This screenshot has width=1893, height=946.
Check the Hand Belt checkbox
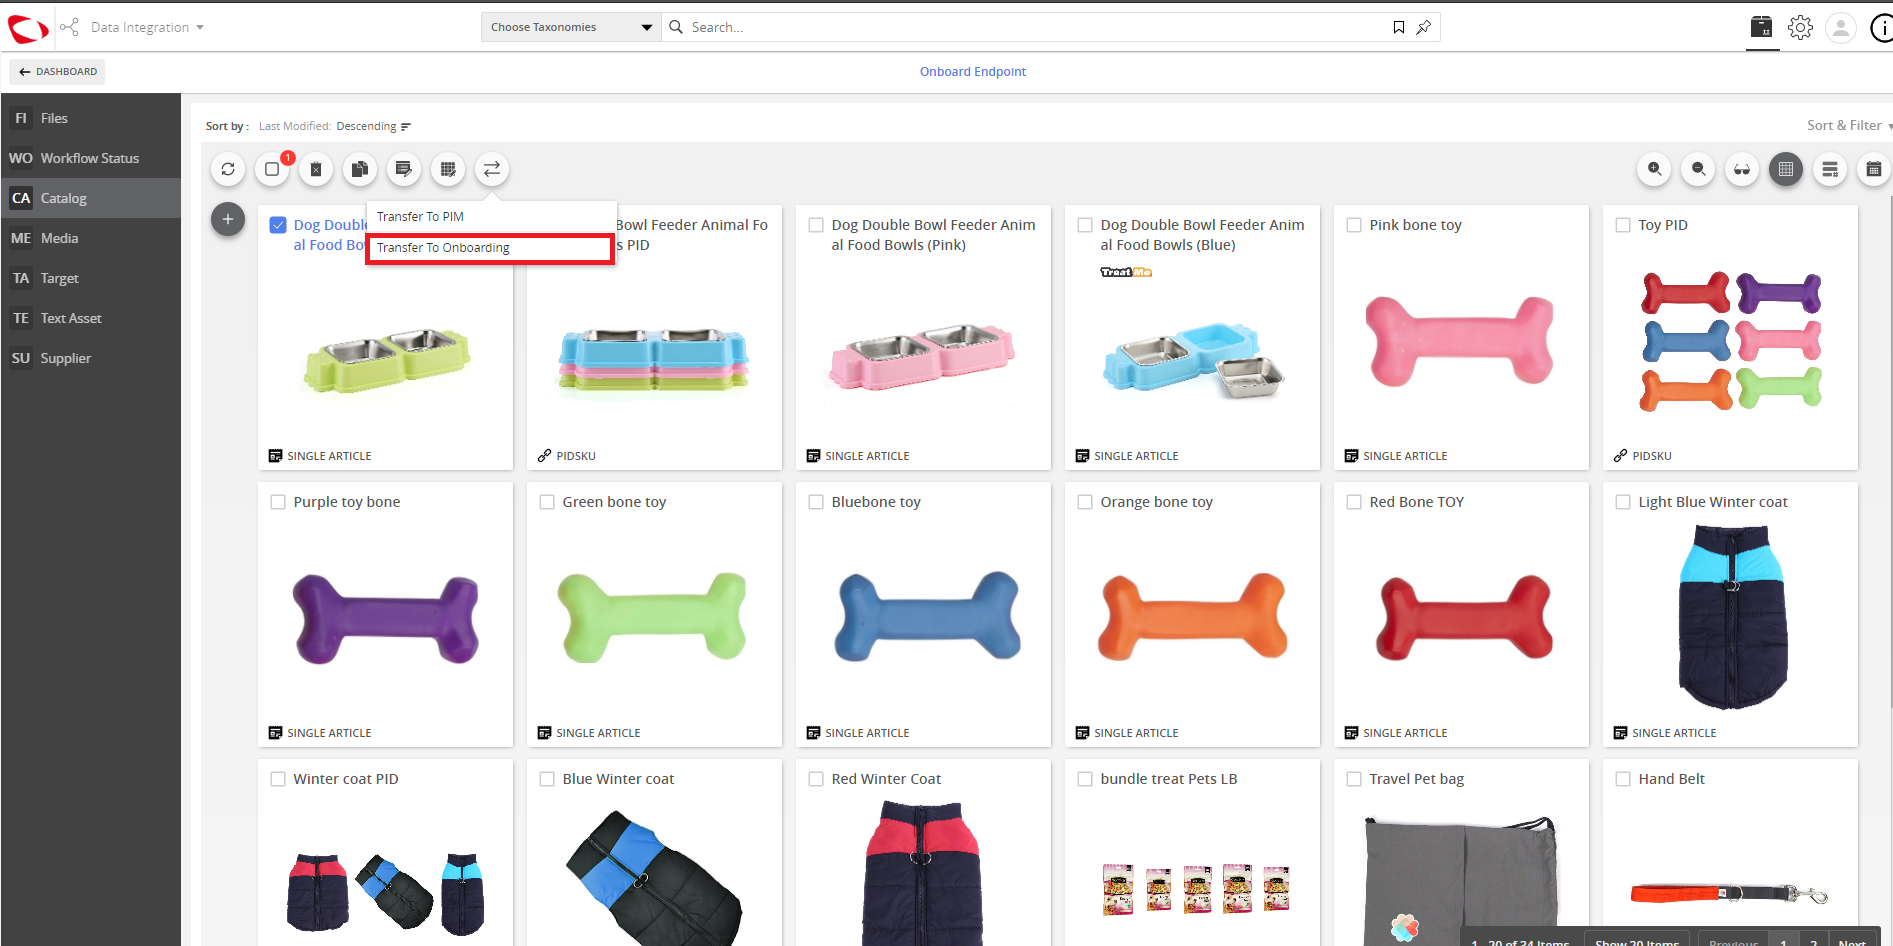pyautogui.click(x=1623, y=779)
